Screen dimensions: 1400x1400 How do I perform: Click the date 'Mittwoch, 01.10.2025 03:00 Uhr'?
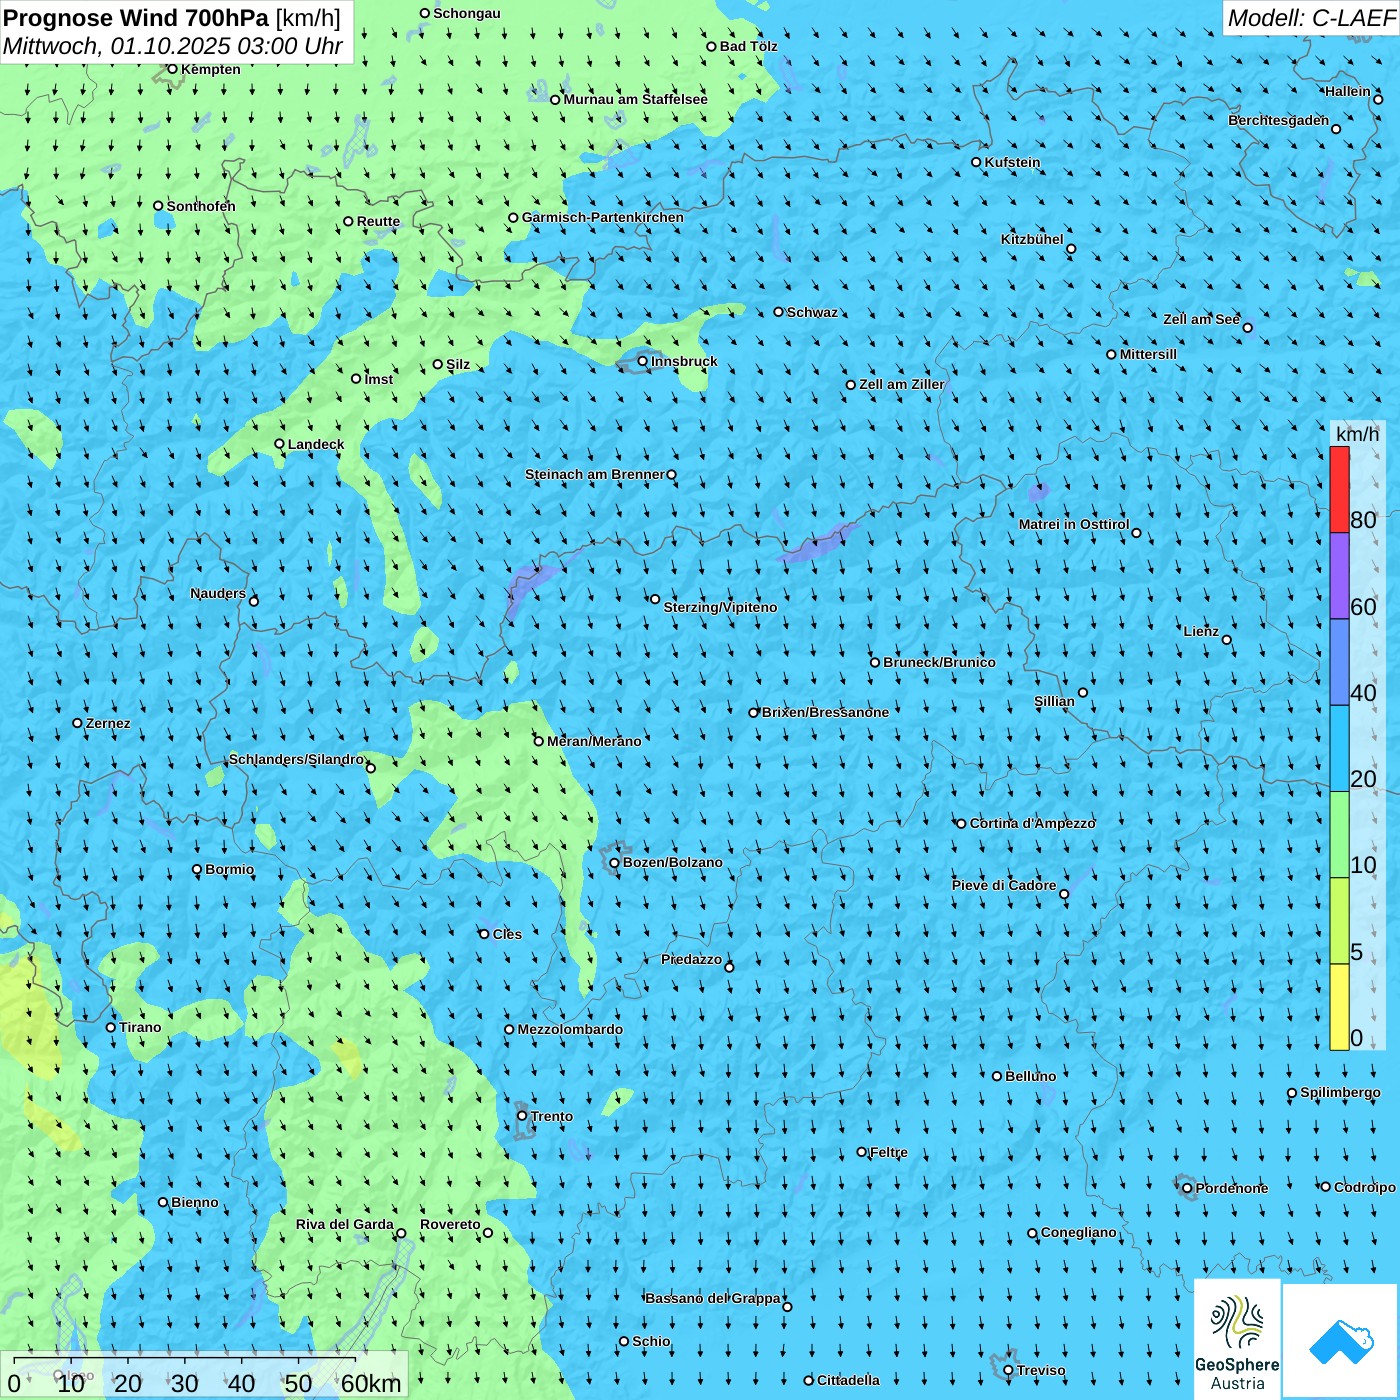pyautogui.click(x=172, y=46)
